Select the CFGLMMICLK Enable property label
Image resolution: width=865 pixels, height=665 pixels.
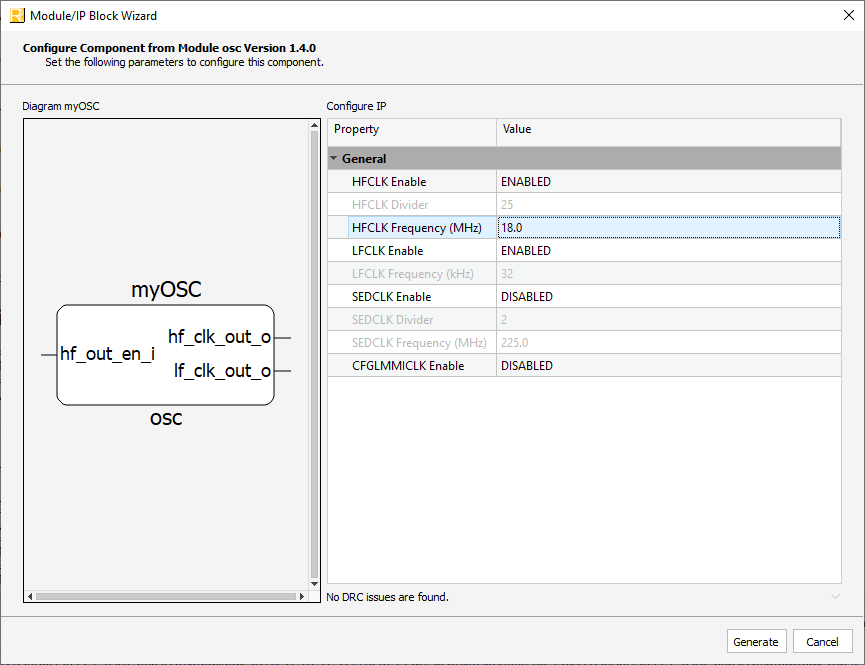[x=408, y=365]
